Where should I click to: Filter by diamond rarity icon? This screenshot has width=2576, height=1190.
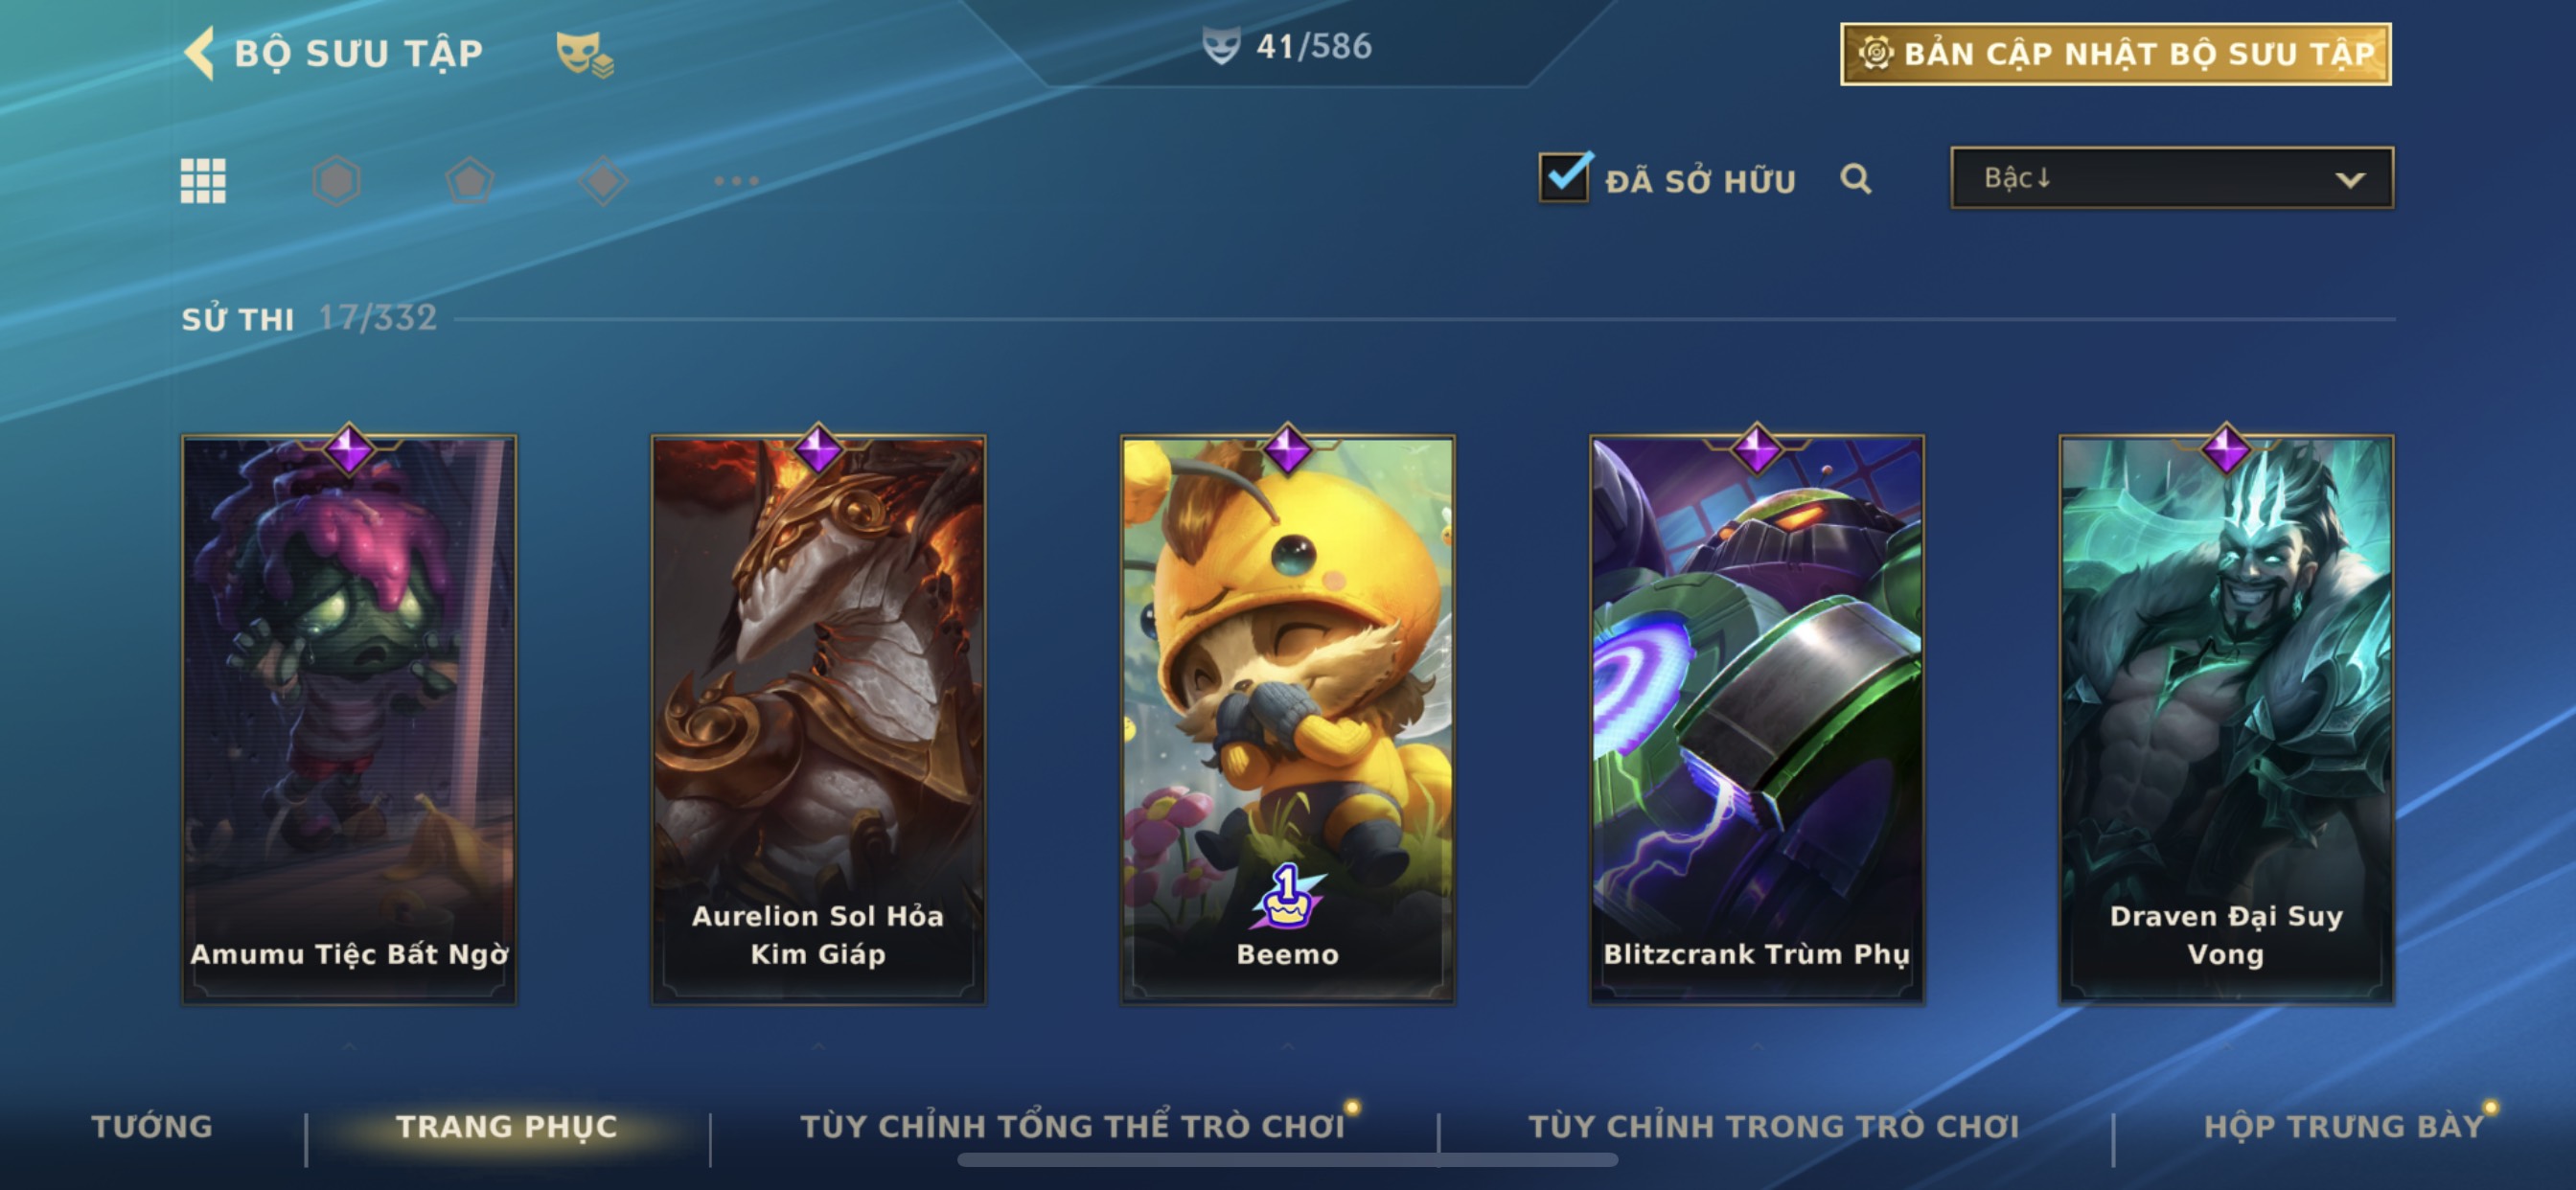603,181
